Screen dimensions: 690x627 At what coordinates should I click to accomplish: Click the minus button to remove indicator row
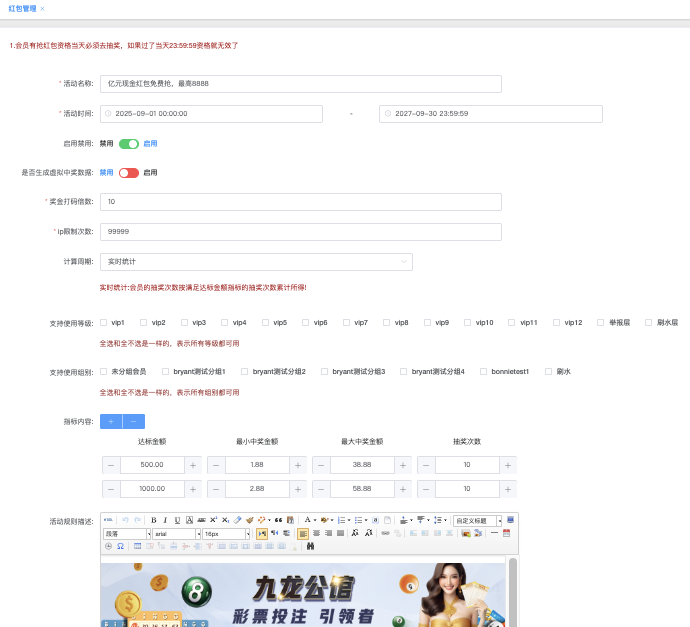[133, 422]
